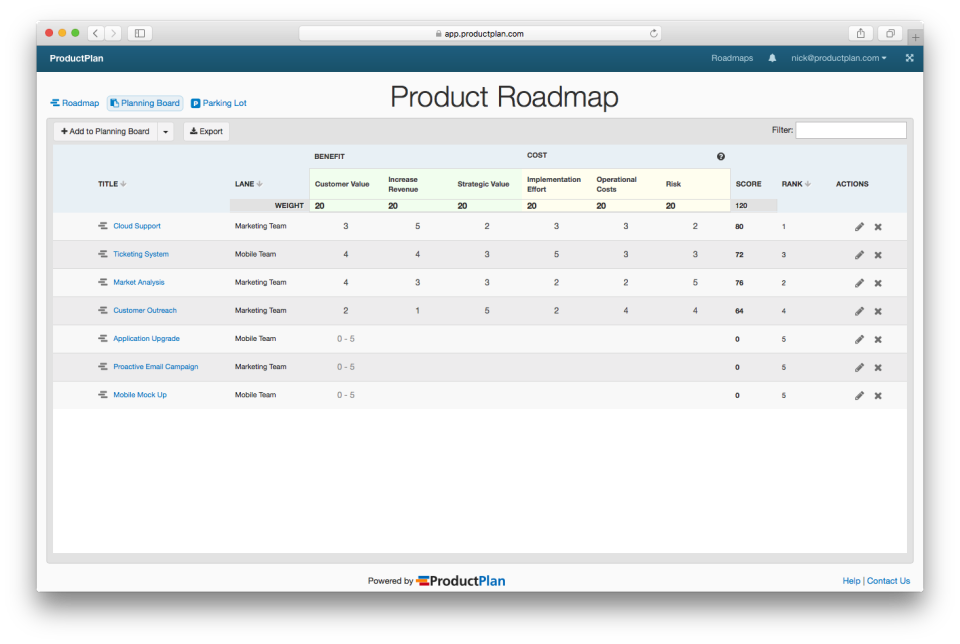This screenshot has width=960, height=644.
Task: Delete the Customer Outreach row
Action: click(x=878, y=311)
